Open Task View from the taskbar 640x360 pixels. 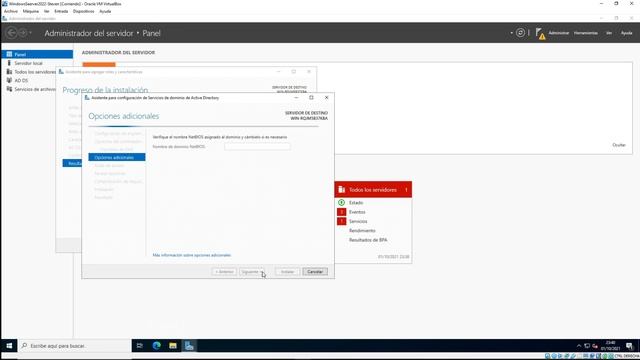coord(140,346)
